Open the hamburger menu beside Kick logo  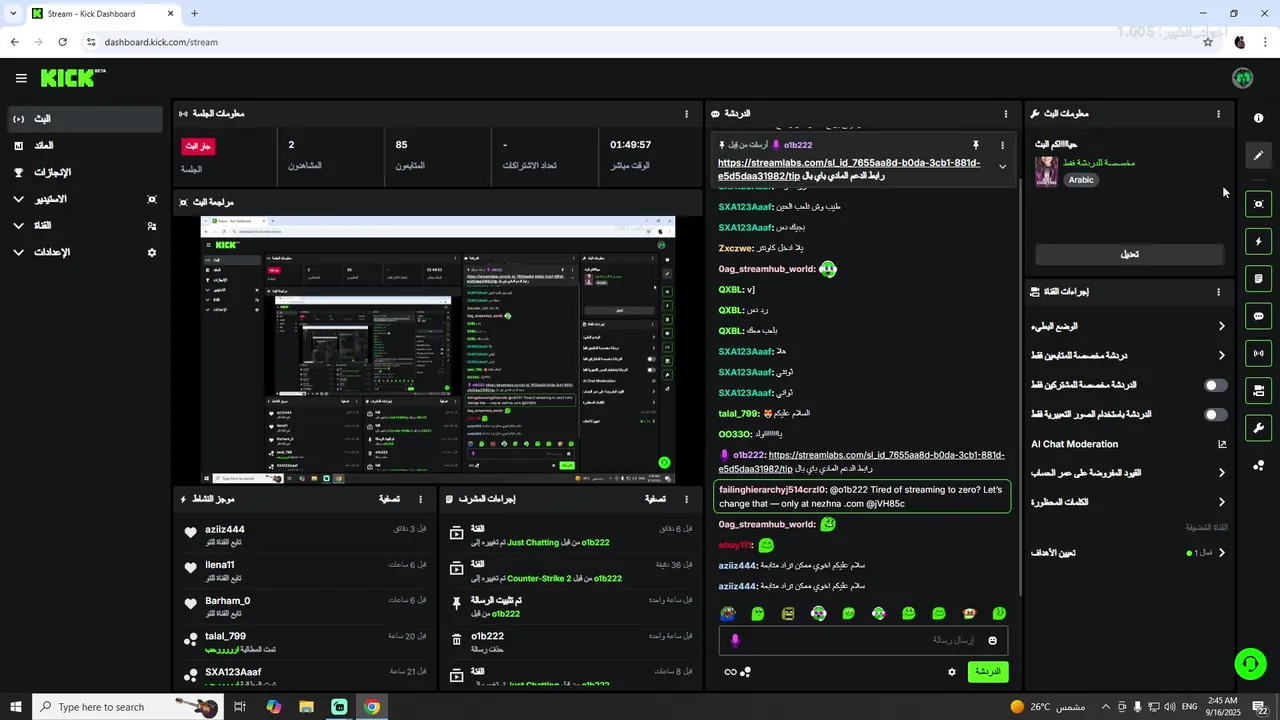coord(21,78)
